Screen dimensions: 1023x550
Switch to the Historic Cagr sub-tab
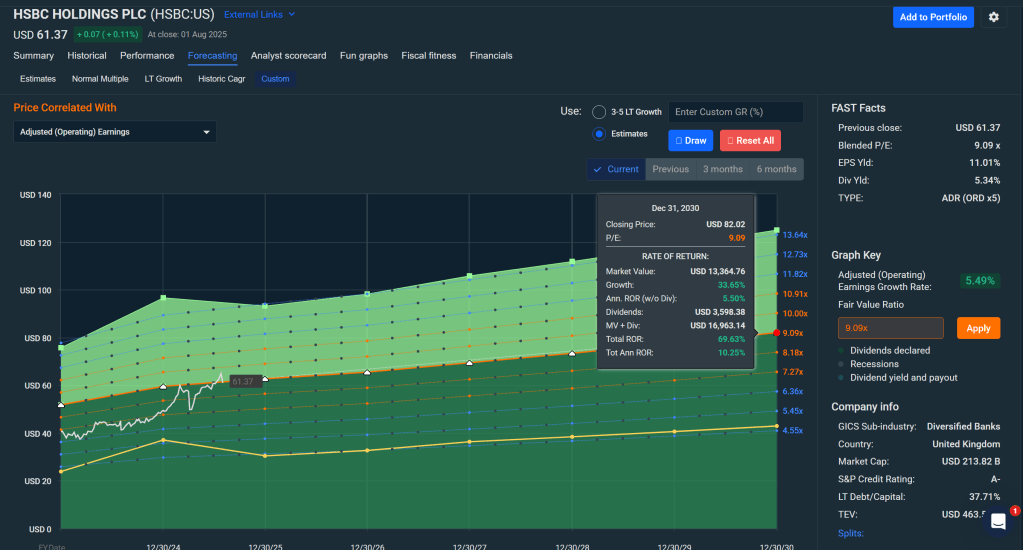point(221,79)
